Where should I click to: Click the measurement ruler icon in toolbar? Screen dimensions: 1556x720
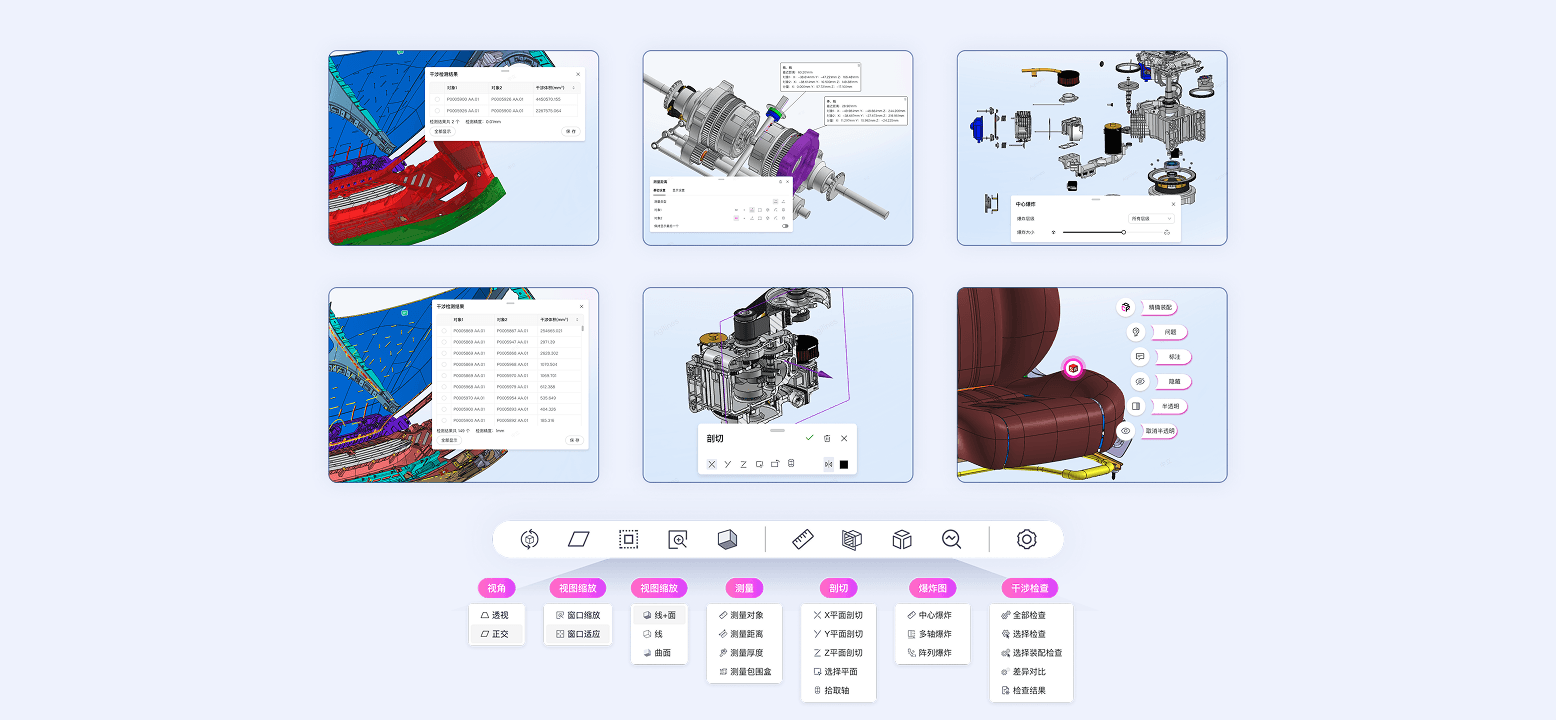(803, 540)
